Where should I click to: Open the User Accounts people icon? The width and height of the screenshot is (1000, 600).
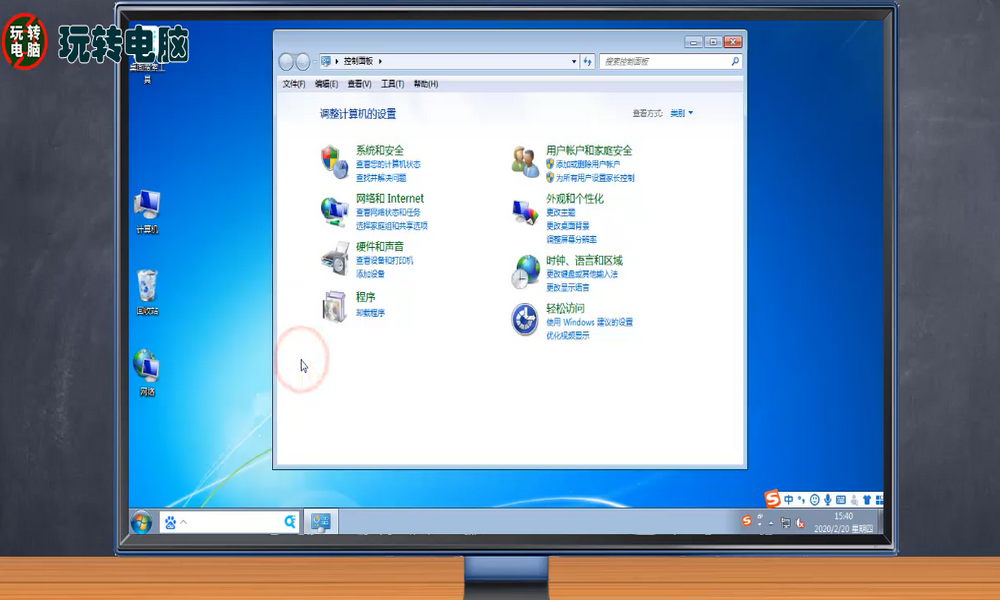click(x=526, y=161)
